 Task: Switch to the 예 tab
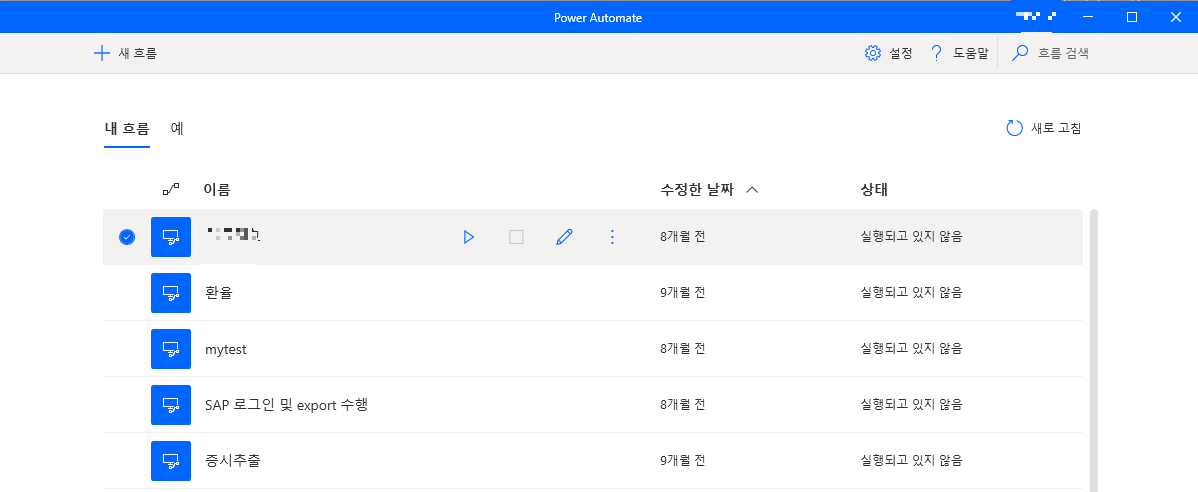point(177,128)
